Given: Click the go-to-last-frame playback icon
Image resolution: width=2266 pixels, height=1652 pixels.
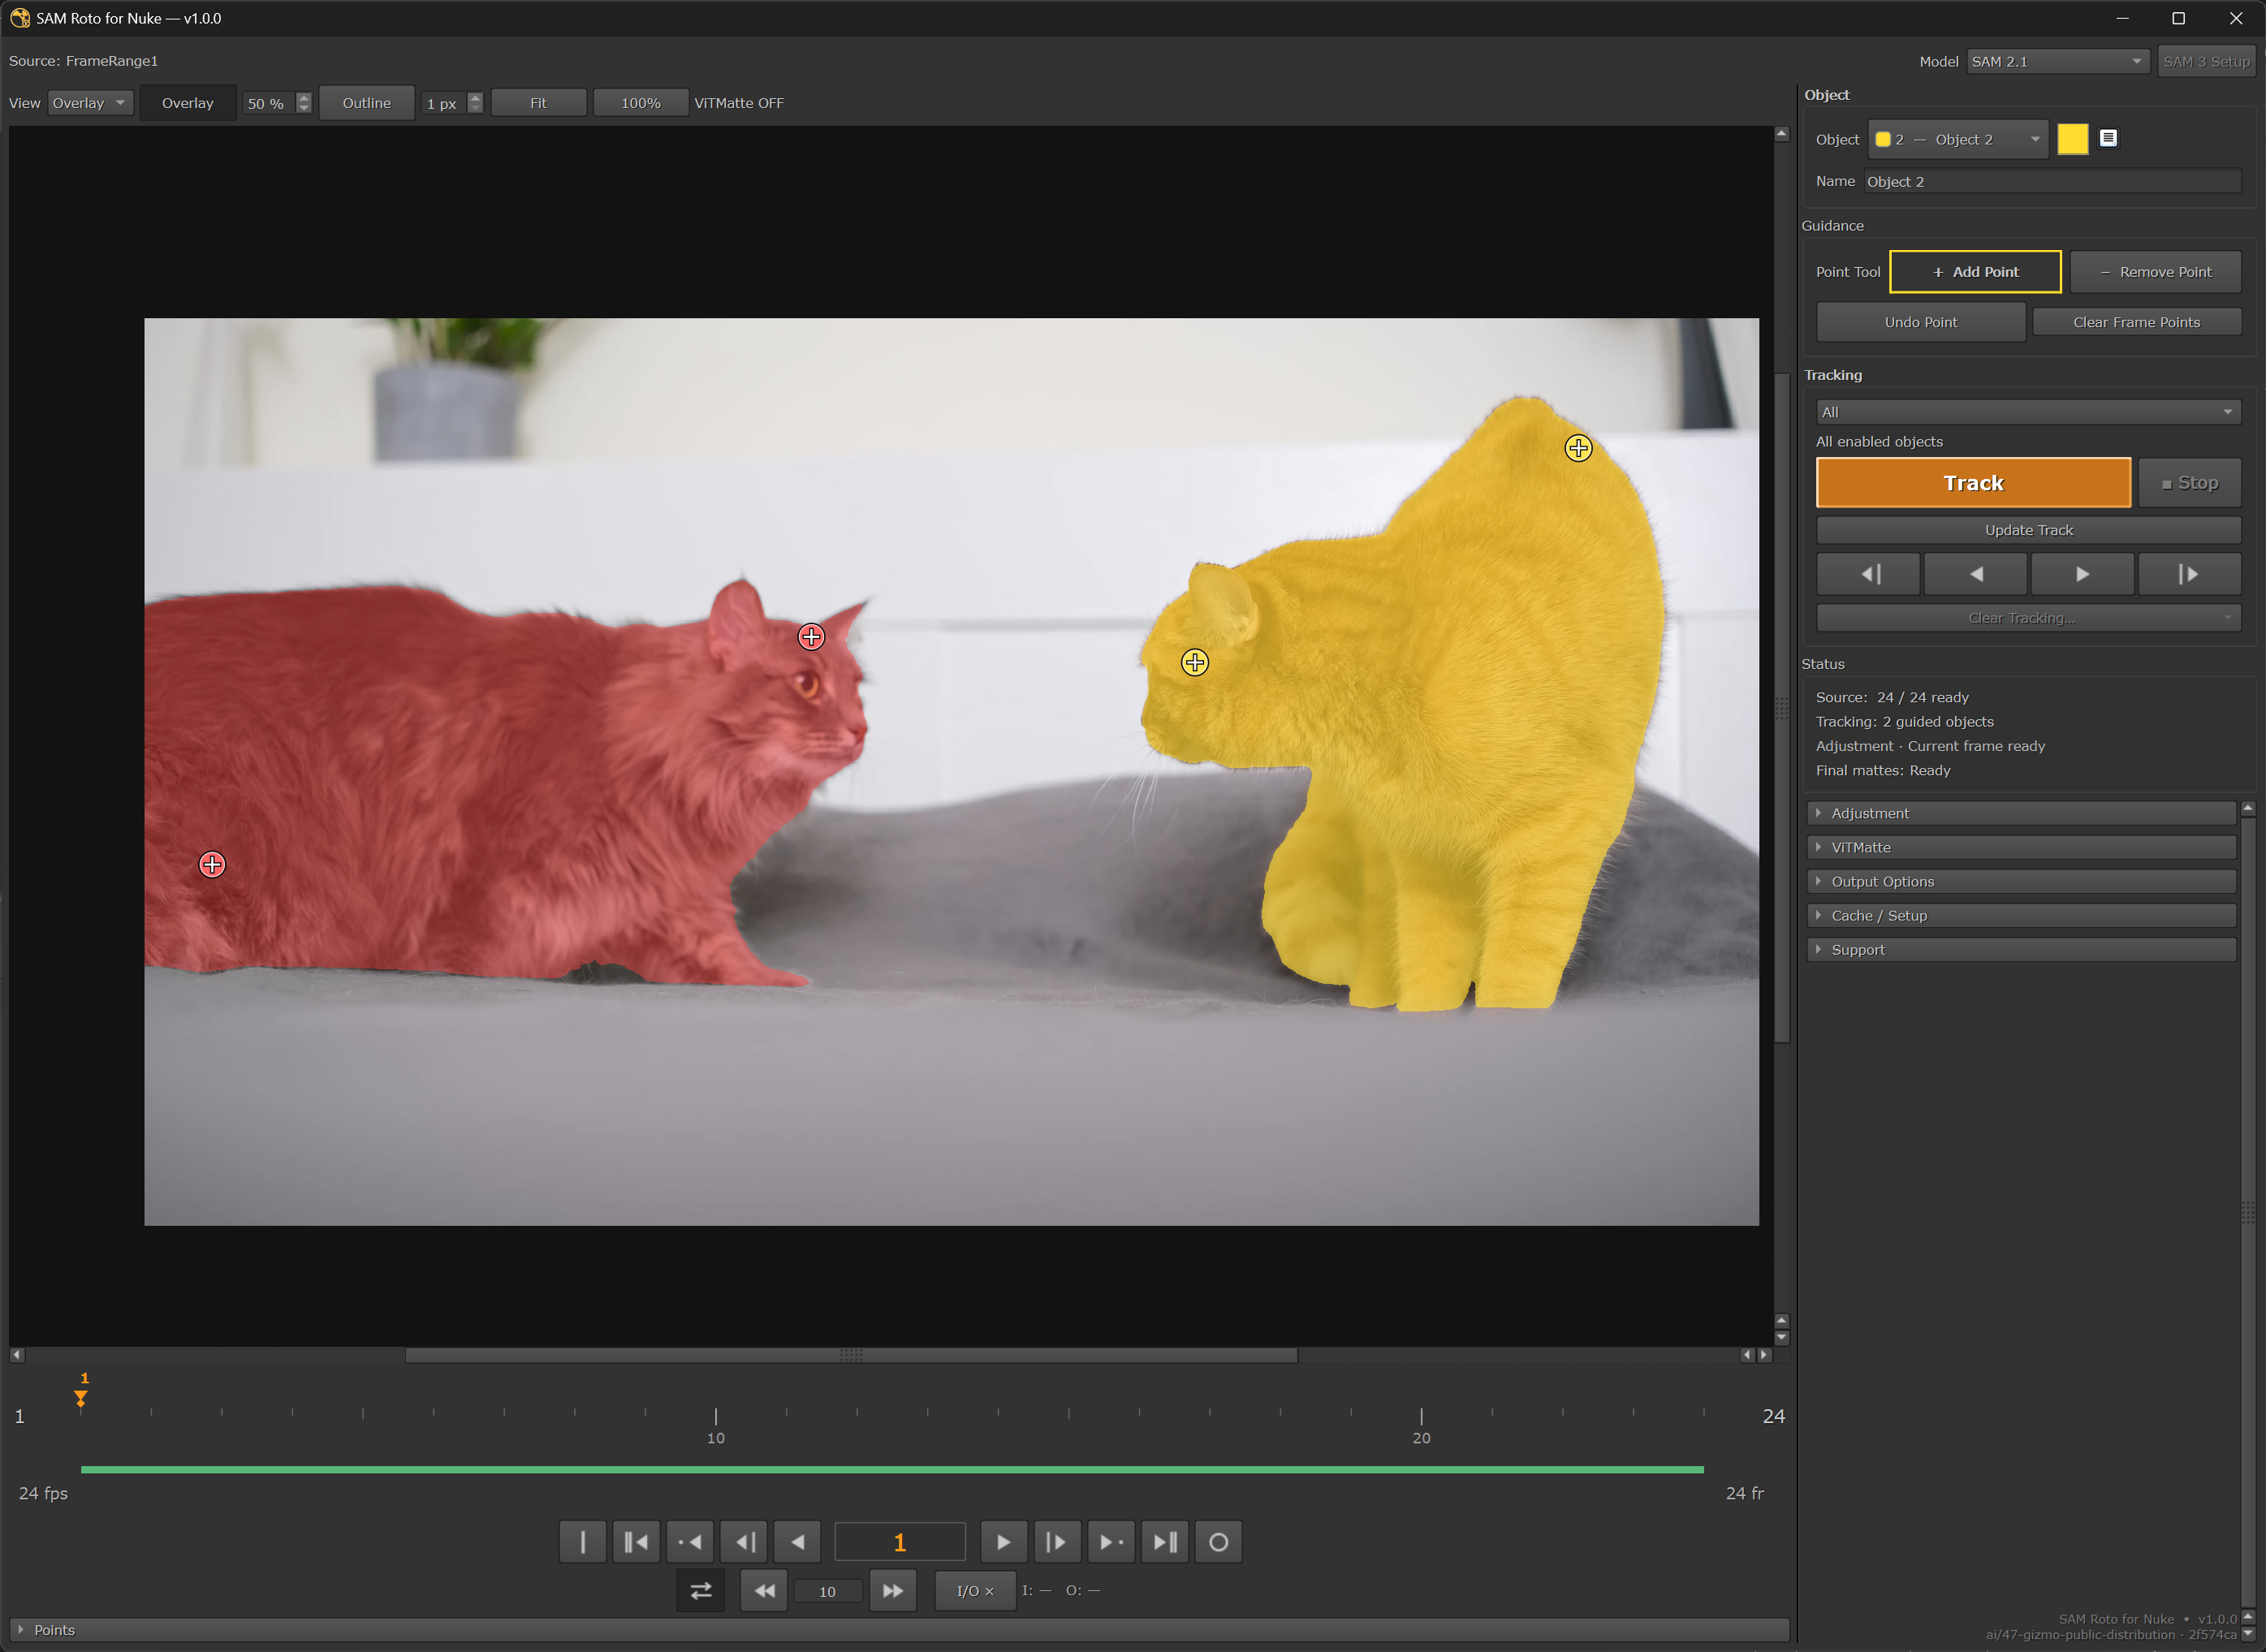Looking at the screenshot, I should pos(1164,1542).
